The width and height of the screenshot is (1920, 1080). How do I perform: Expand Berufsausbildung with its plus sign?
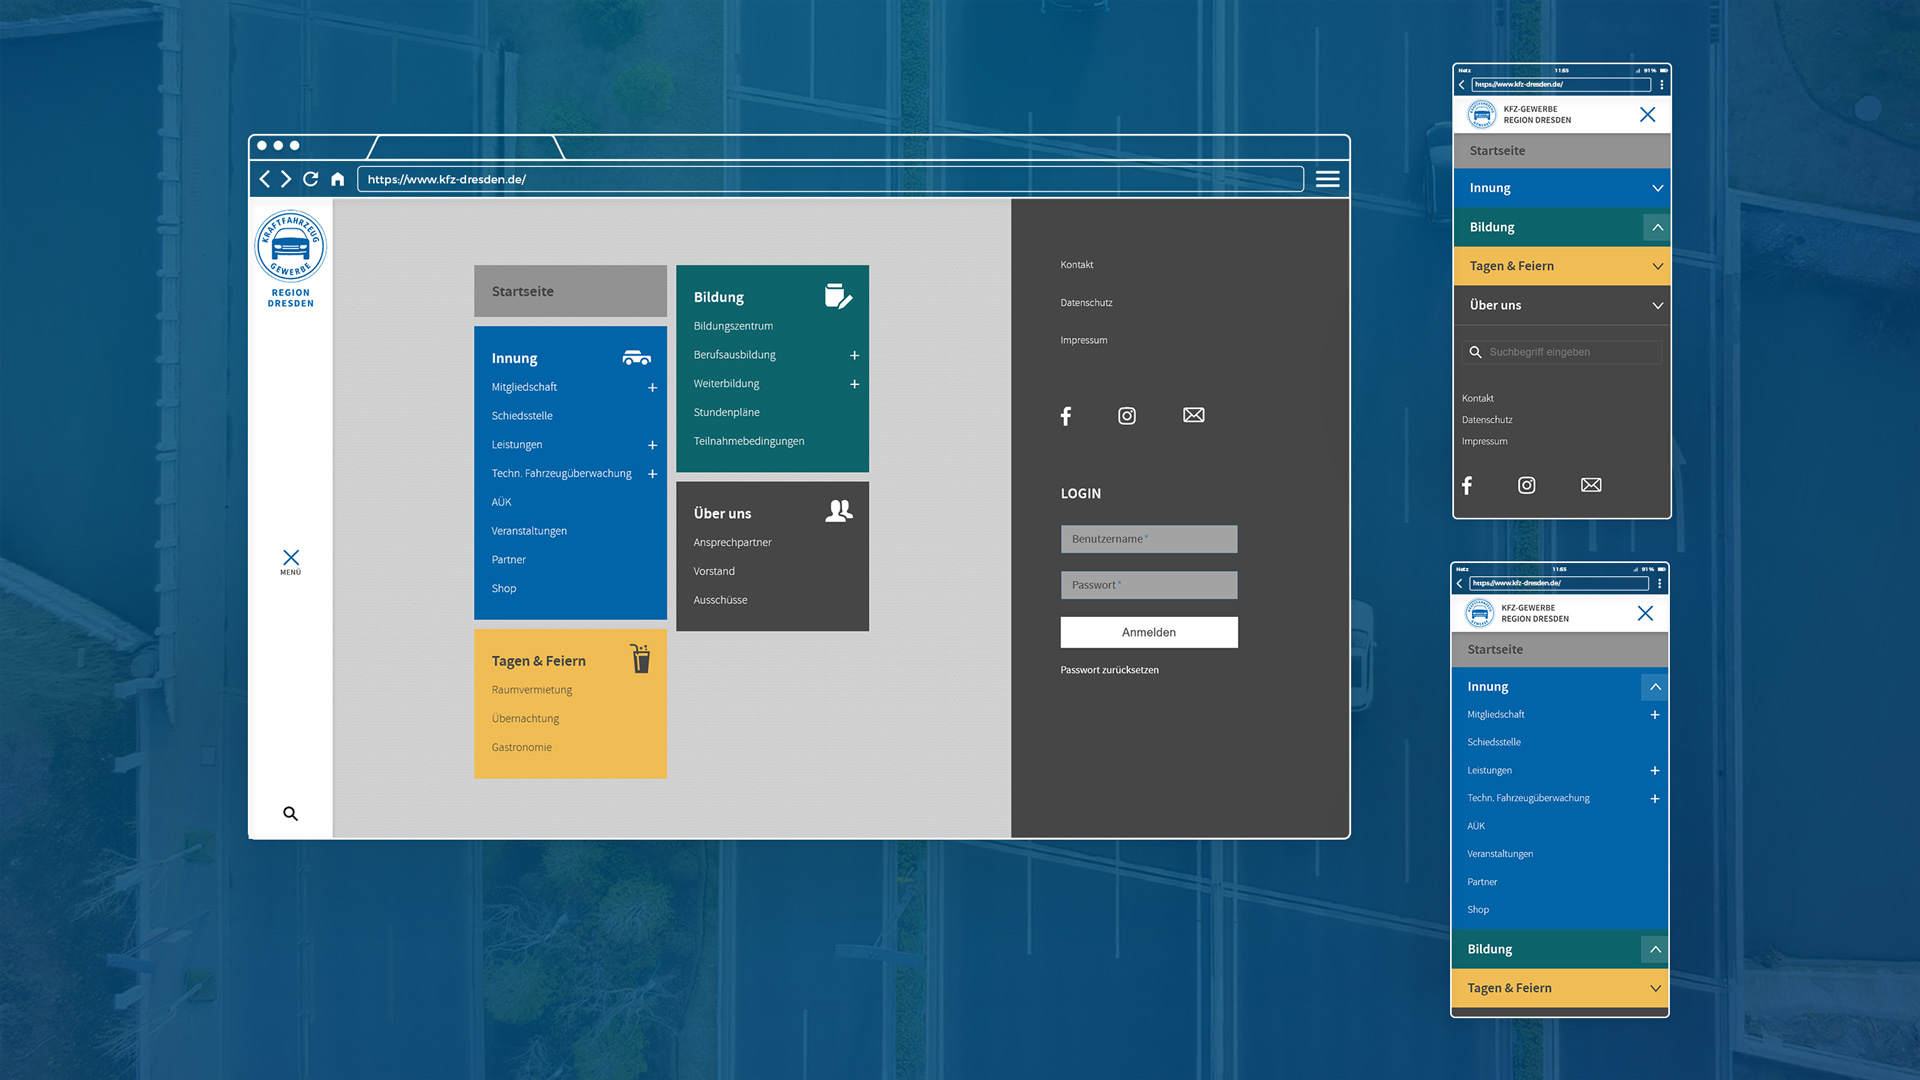coord(854,356)
